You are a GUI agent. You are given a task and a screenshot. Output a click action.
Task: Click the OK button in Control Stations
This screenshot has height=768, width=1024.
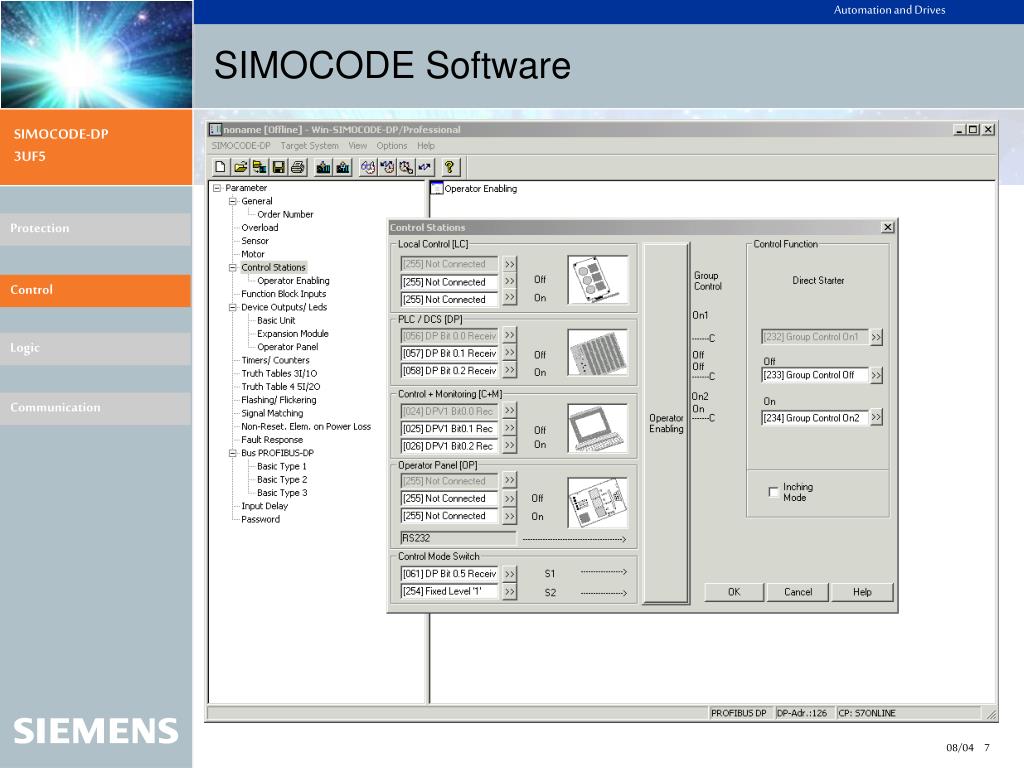[734, 592]
